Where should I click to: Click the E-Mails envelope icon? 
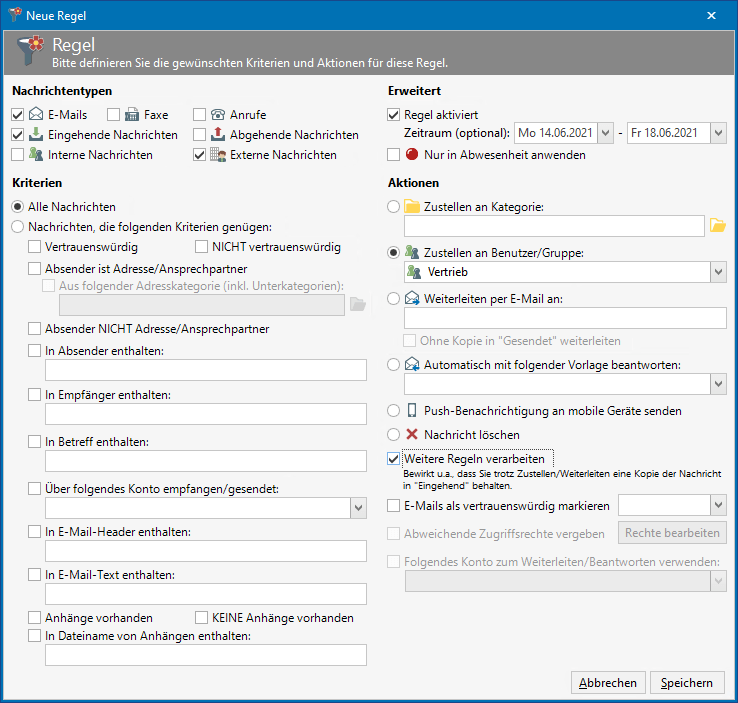36,114
